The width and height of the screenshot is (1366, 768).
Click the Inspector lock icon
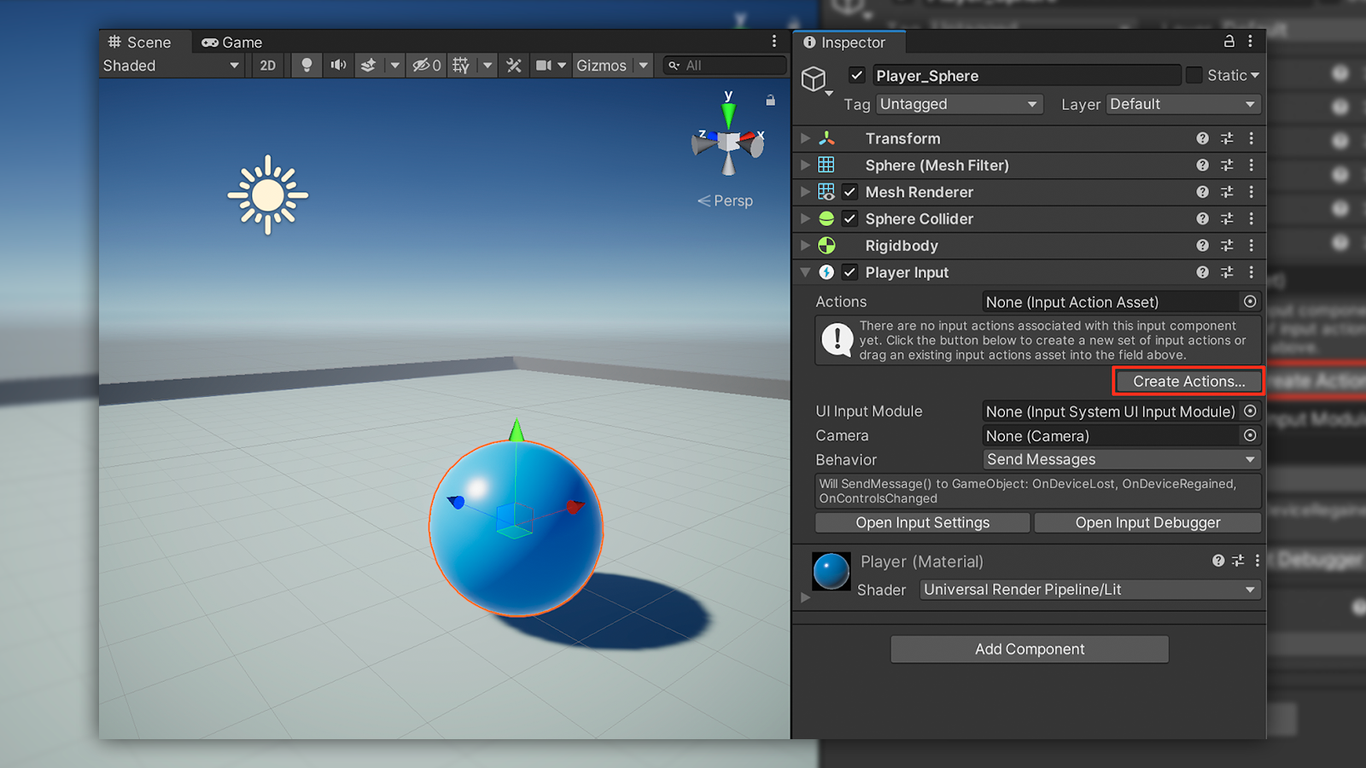tap(1229, 42)
